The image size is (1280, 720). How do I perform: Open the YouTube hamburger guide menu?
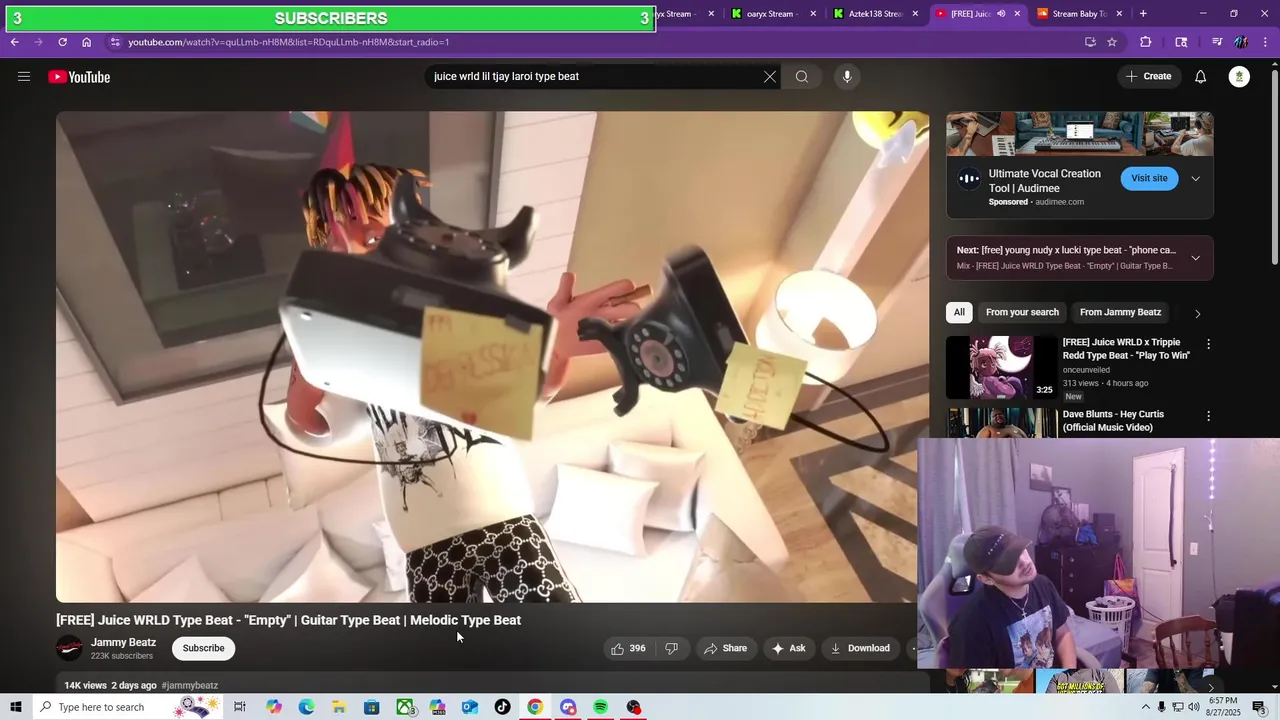pyautogui.click(x=24, y=77)
